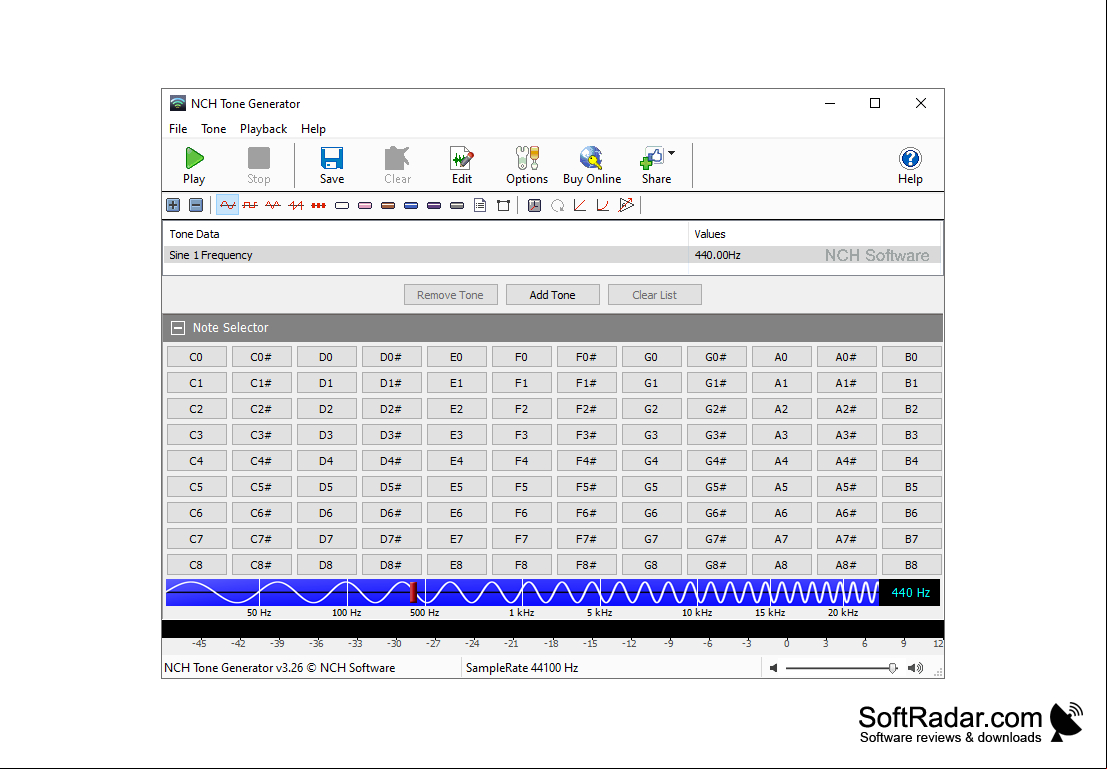Click the 440 Hz frequency readout
The width and height of the screenshot is (1107, 769).
pos(910,592)
